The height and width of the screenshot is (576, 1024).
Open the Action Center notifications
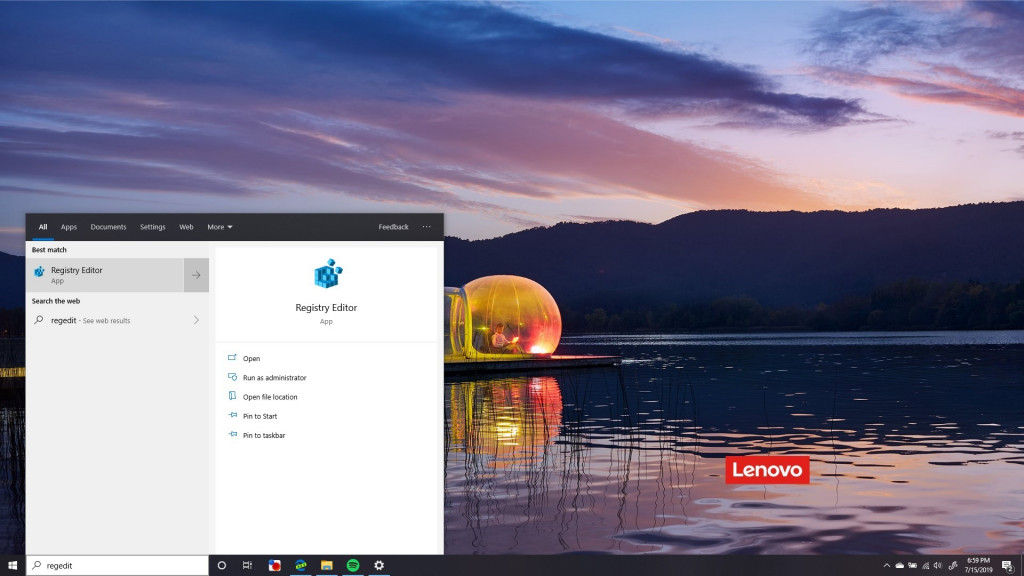[x=1005, y=565]
